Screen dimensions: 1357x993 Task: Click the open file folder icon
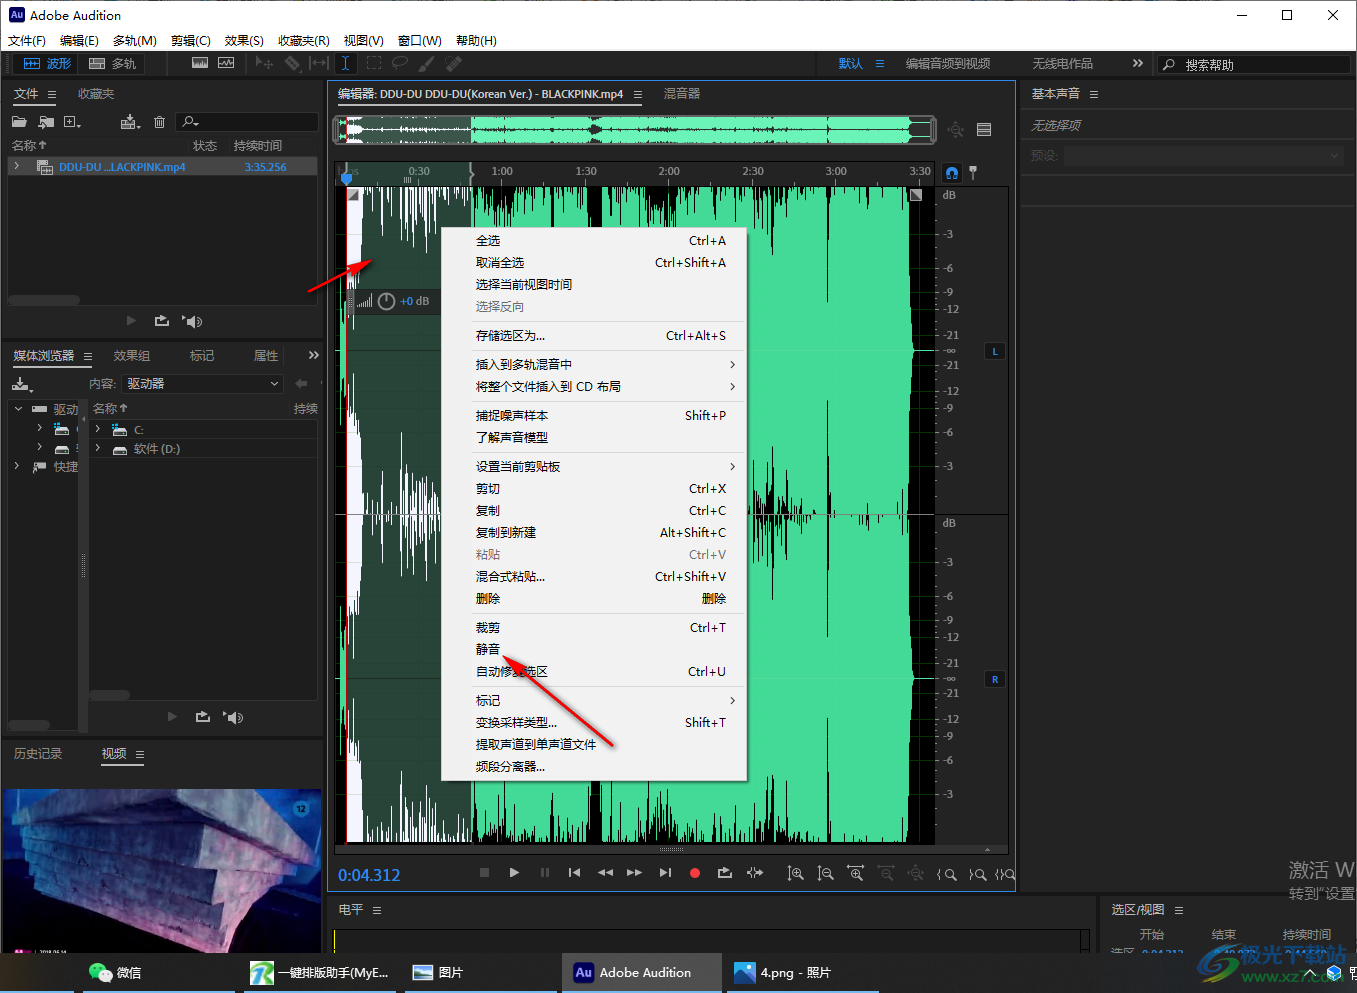(19, 122)
